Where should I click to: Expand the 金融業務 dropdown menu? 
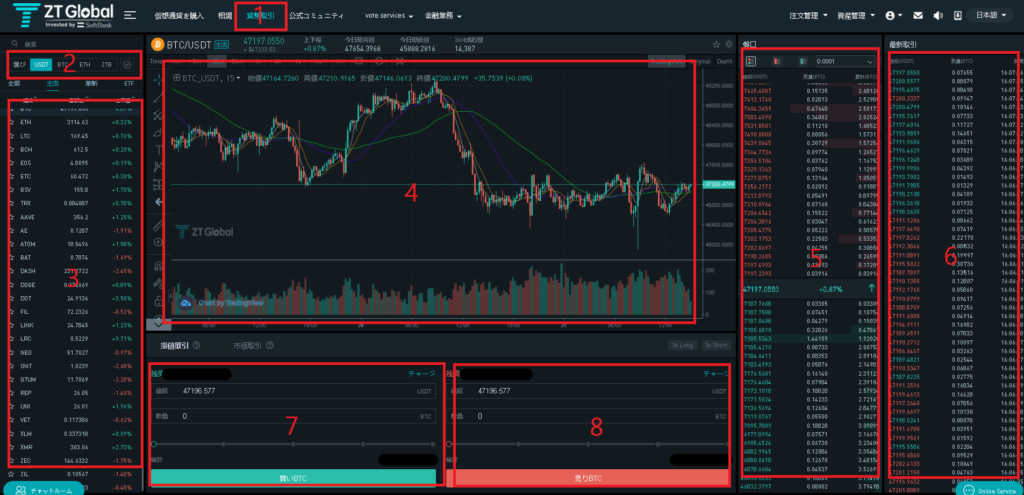tap(443, 15)
